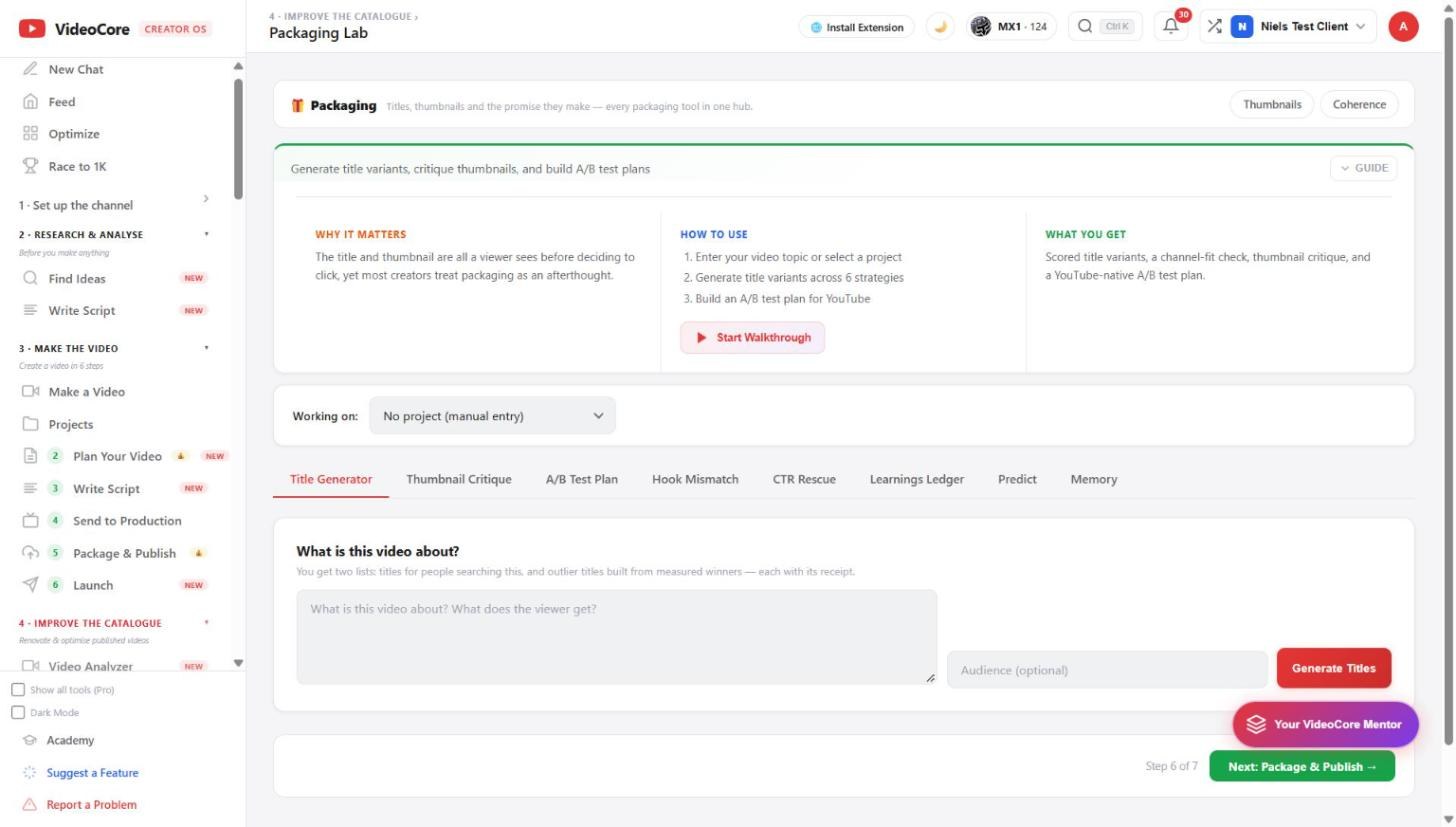
Task: Focus the Audience (optional) field
Action: coord(1107,670)
